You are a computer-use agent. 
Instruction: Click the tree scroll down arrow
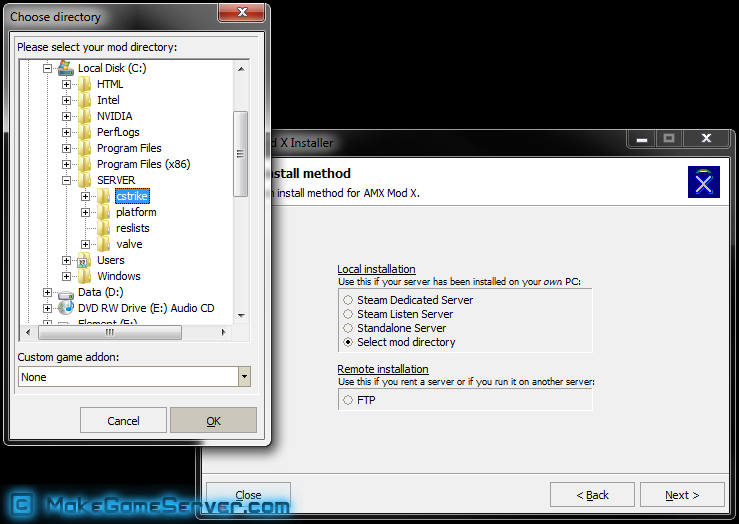pos(241,316)
